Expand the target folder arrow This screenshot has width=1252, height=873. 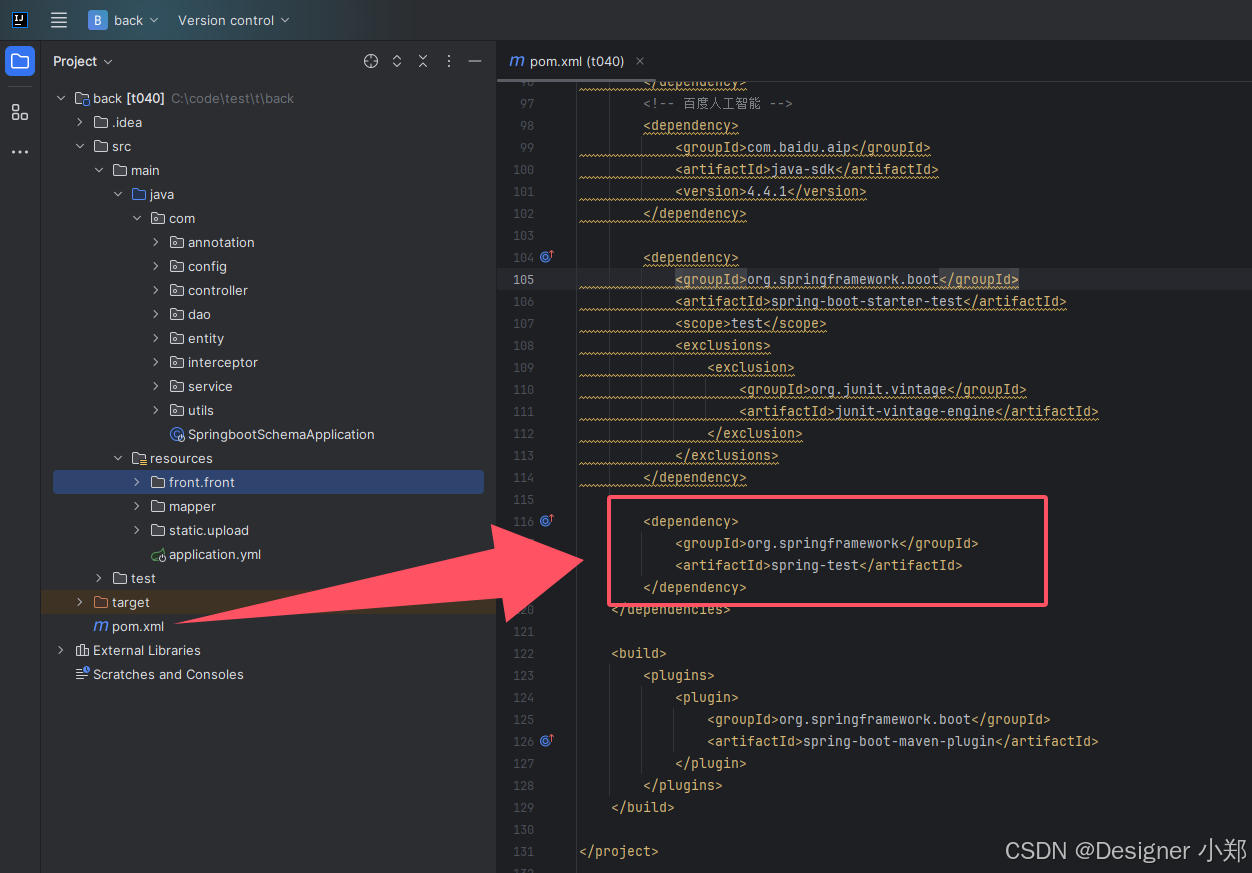click(x=80, y=602)
